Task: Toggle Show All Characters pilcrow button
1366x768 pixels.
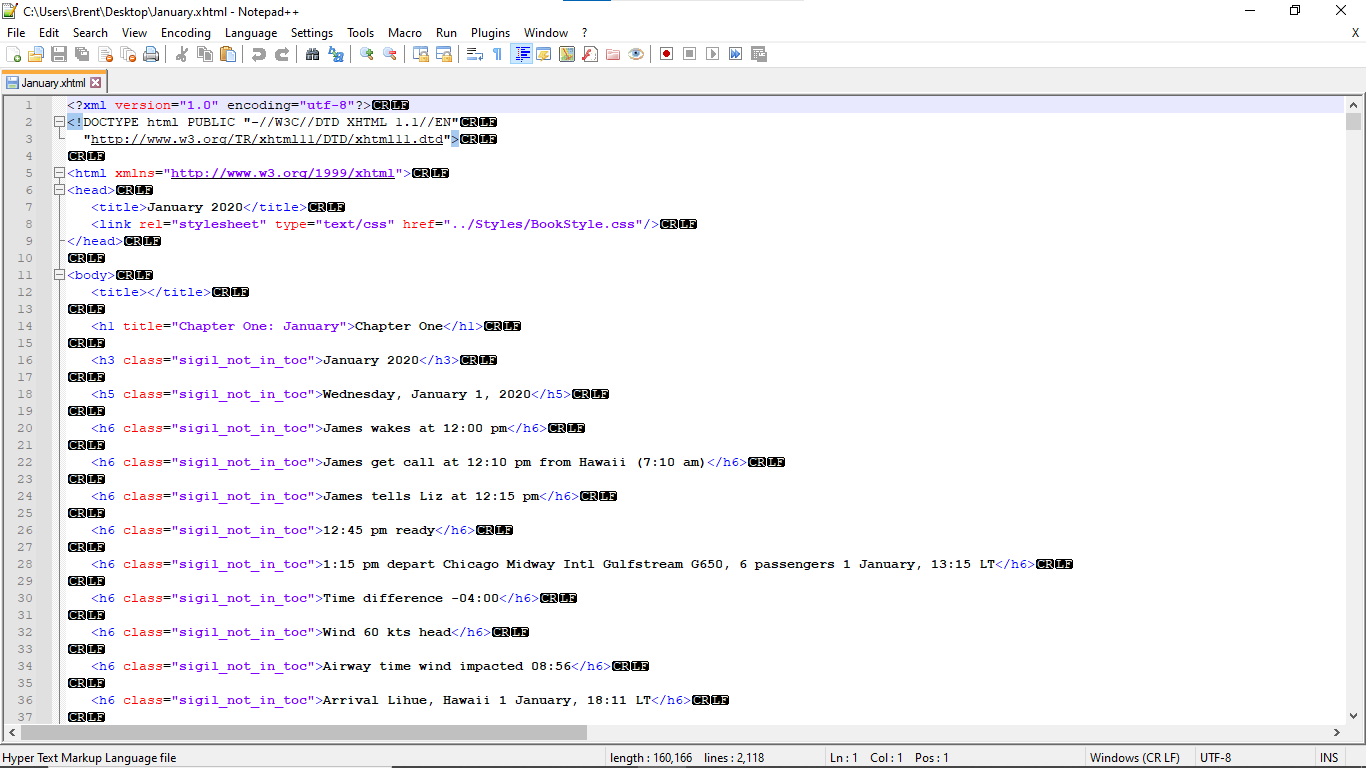Action: (498, 54)
